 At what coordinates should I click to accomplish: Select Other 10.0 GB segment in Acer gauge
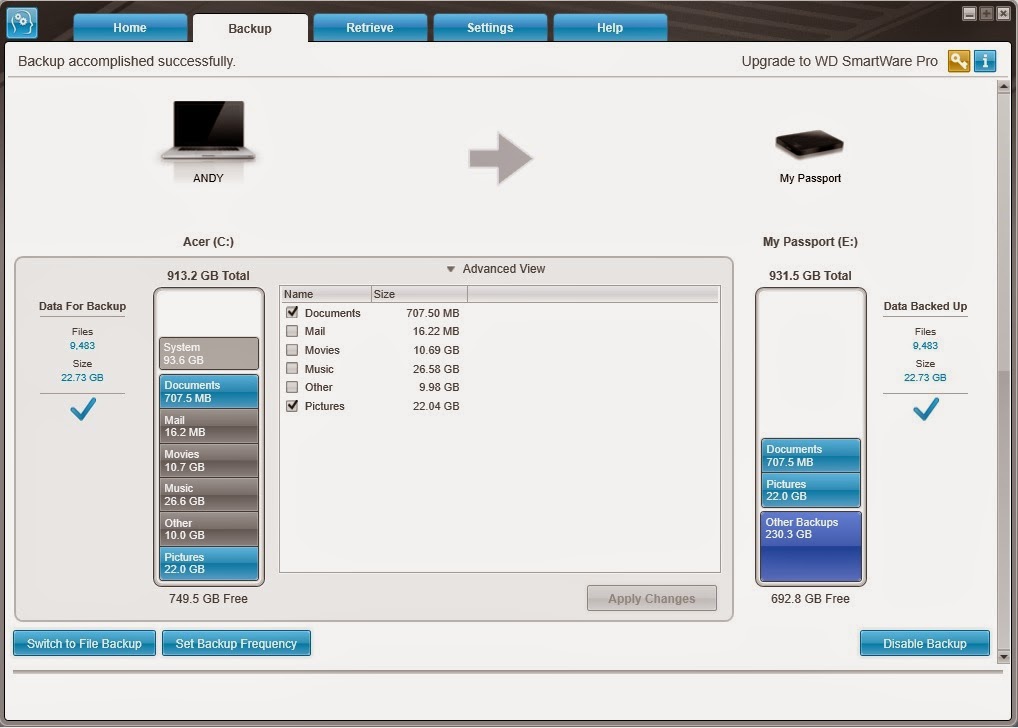pyautogui.click(x=208, y=529)
